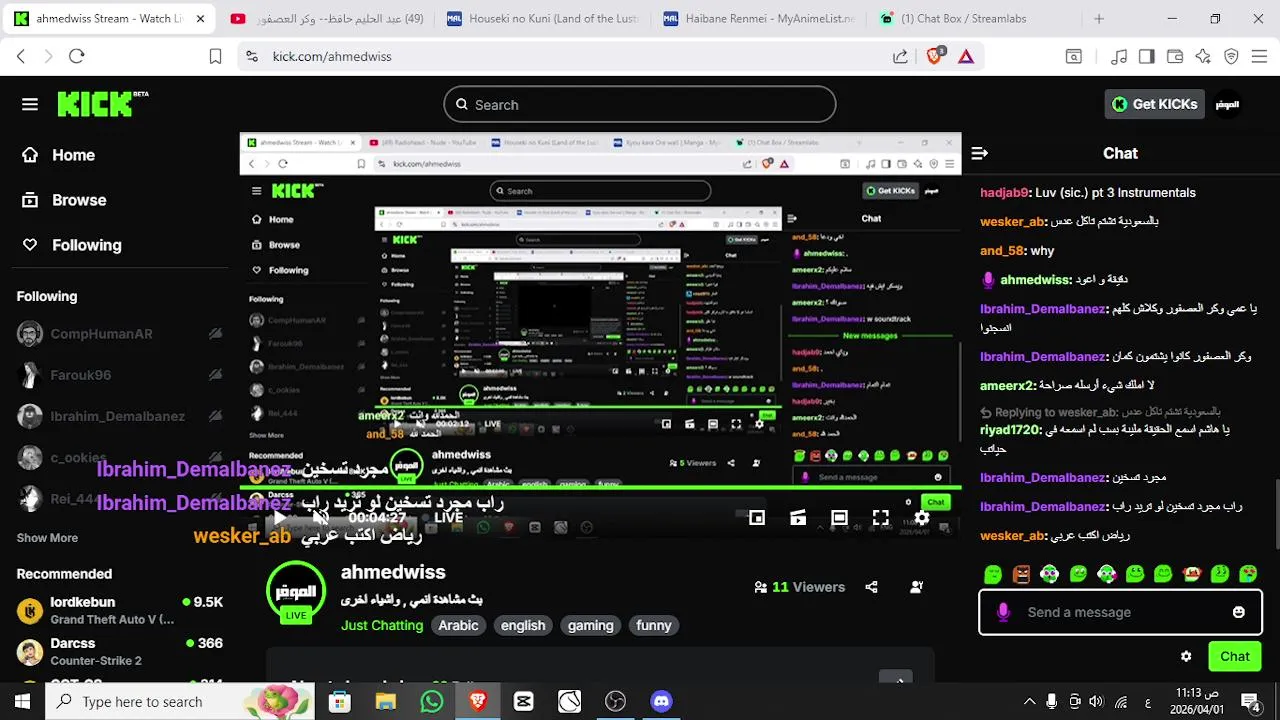The width and height of the screenshot is (1280, 720).
Task: Enter fullscreen in the stream player
Action: coord(880,518)
